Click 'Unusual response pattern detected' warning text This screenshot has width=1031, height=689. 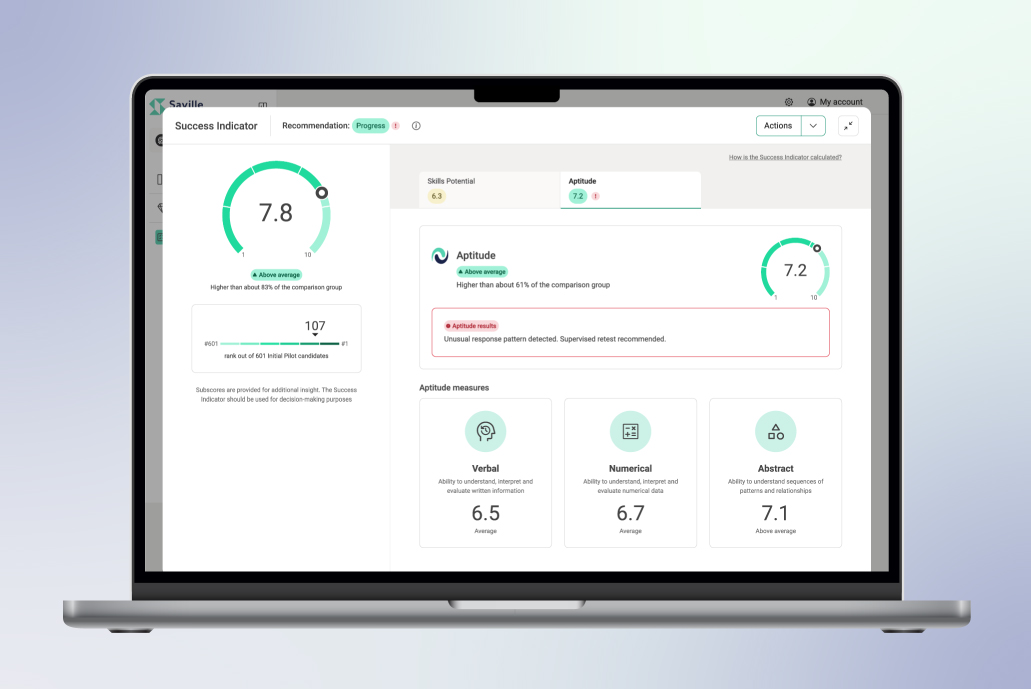555,339
